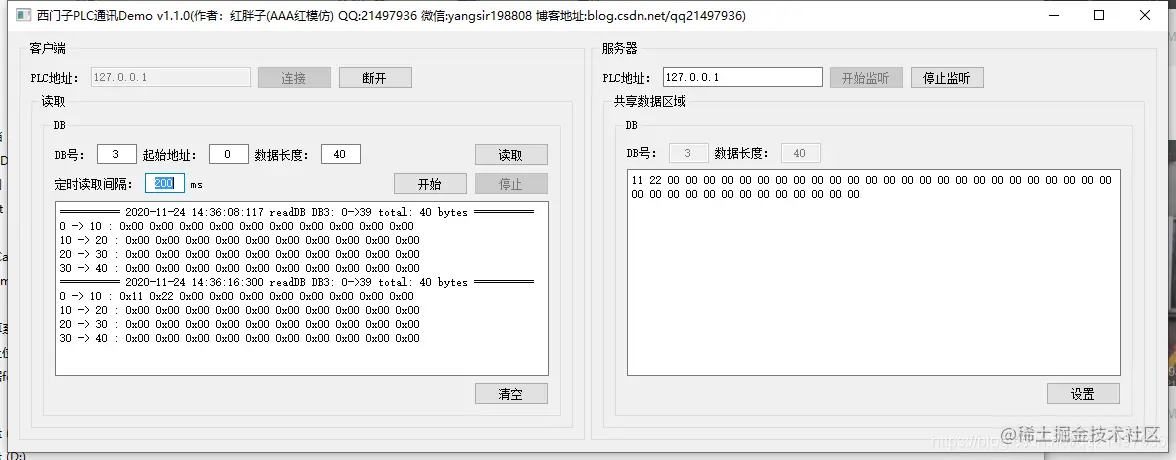Viewport: 1176px width, 460px height.
Task: Click the log header line at 14:36:16:300
Action: tap(297, 282)
